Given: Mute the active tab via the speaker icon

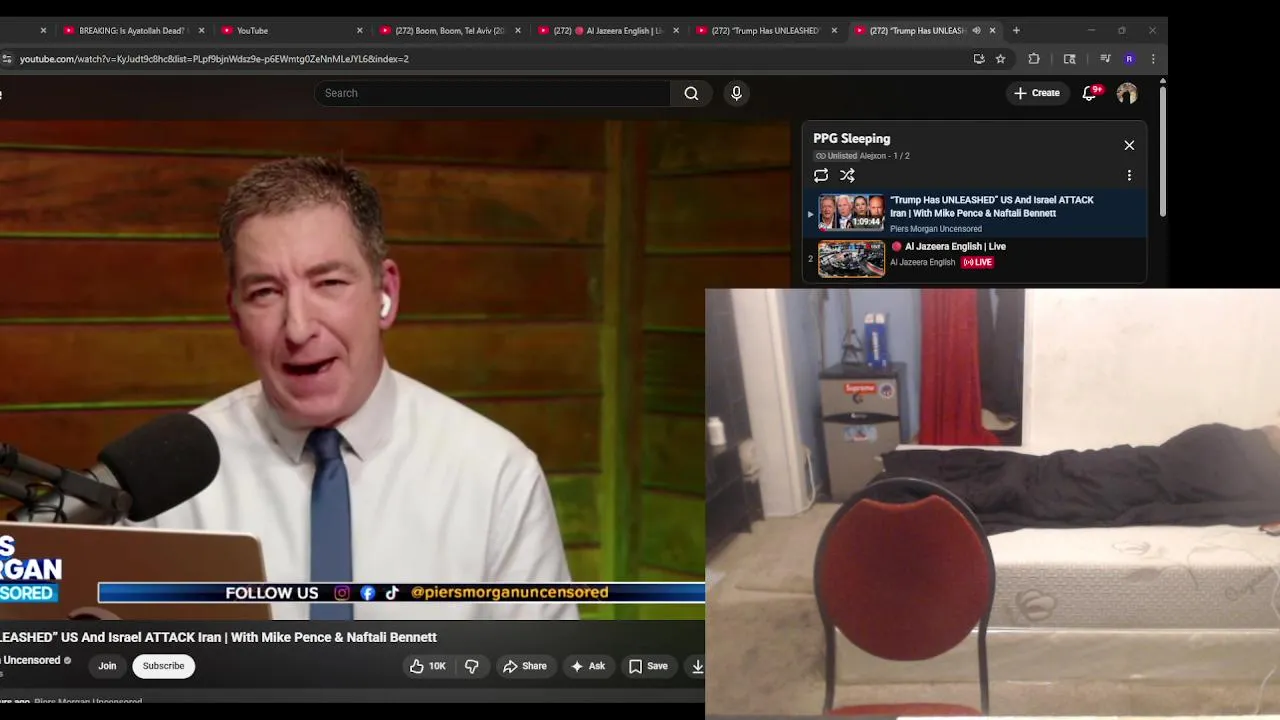Looking at the screenshot, I should pos(976,30).
